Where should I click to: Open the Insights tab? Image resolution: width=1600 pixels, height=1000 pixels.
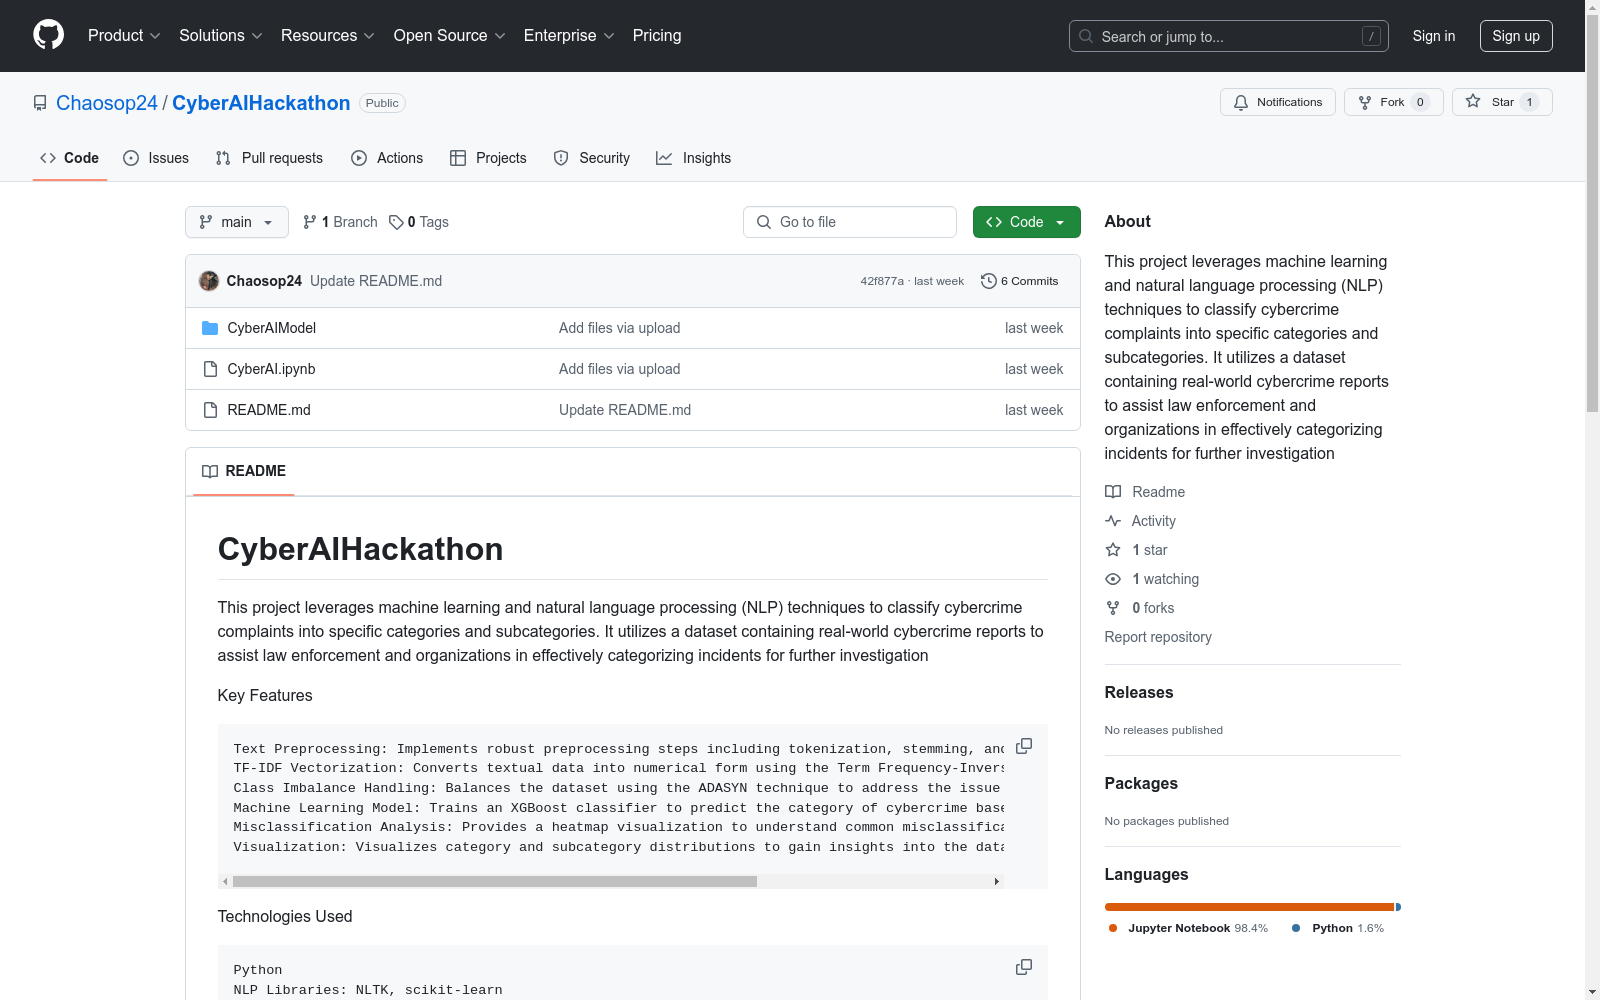click(x=694, y=158)
